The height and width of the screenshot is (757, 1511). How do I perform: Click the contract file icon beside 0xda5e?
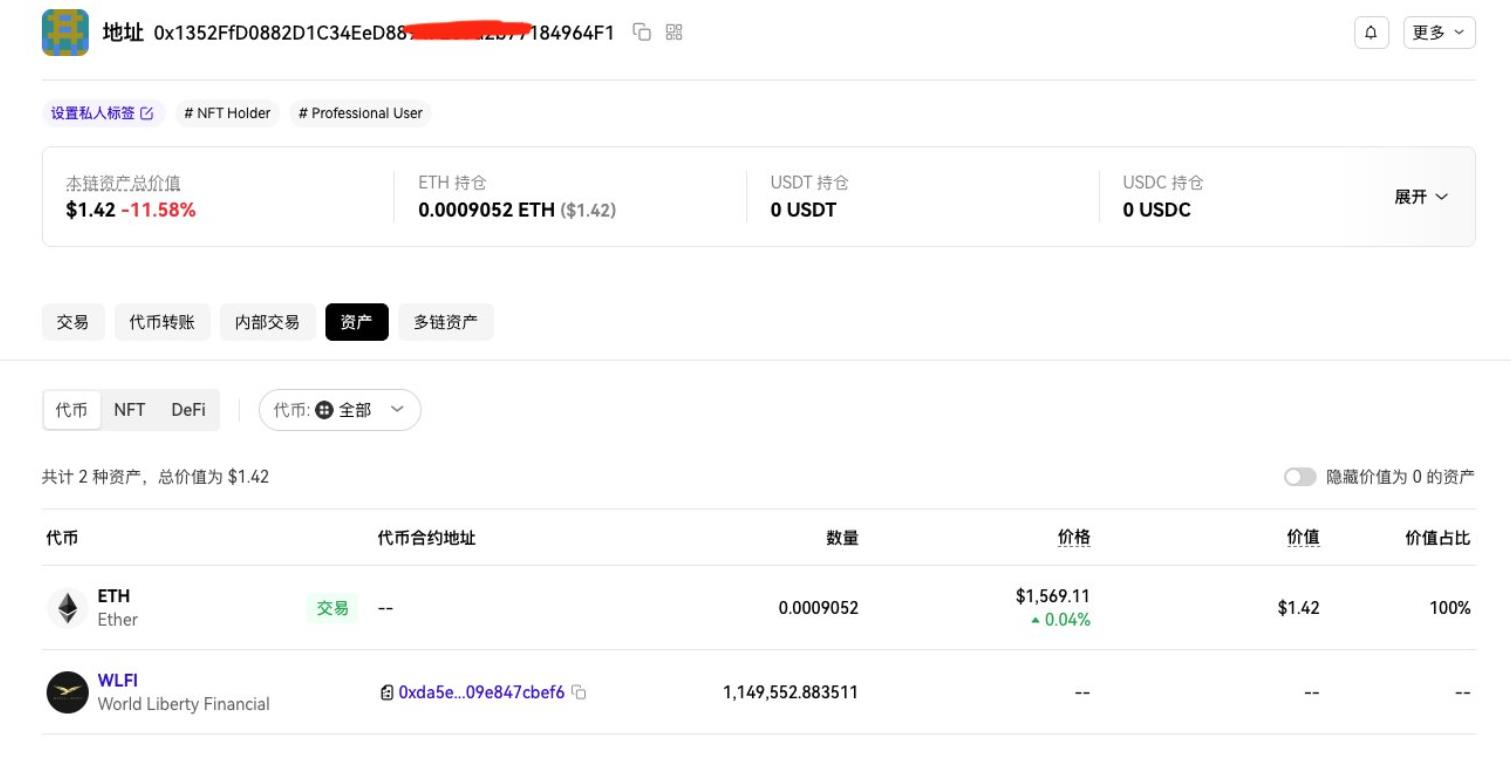point(387,692)
